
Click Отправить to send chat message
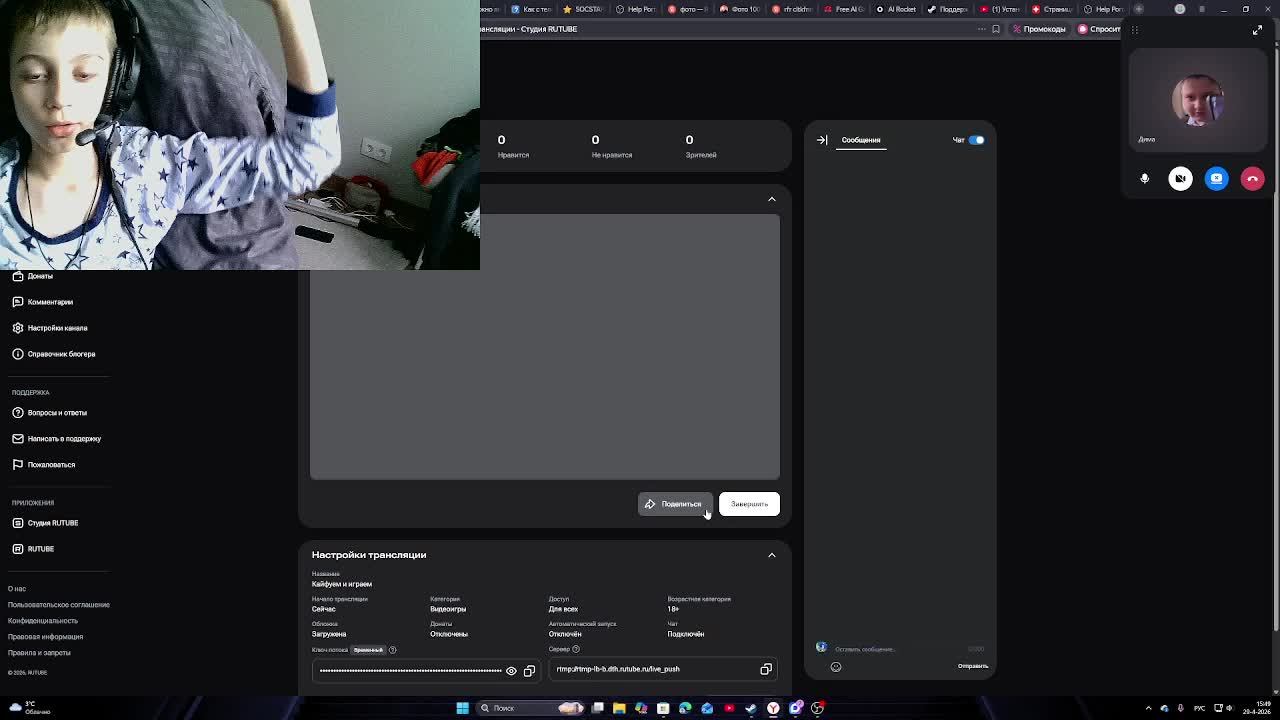coord(973,666)
